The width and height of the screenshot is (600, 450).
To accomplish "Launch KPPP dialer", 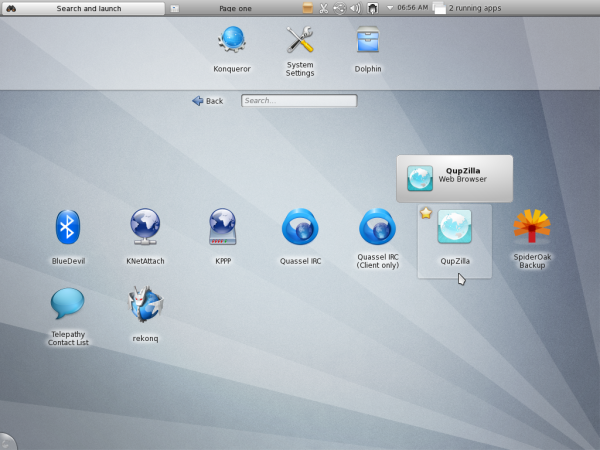I will point(223,236).
